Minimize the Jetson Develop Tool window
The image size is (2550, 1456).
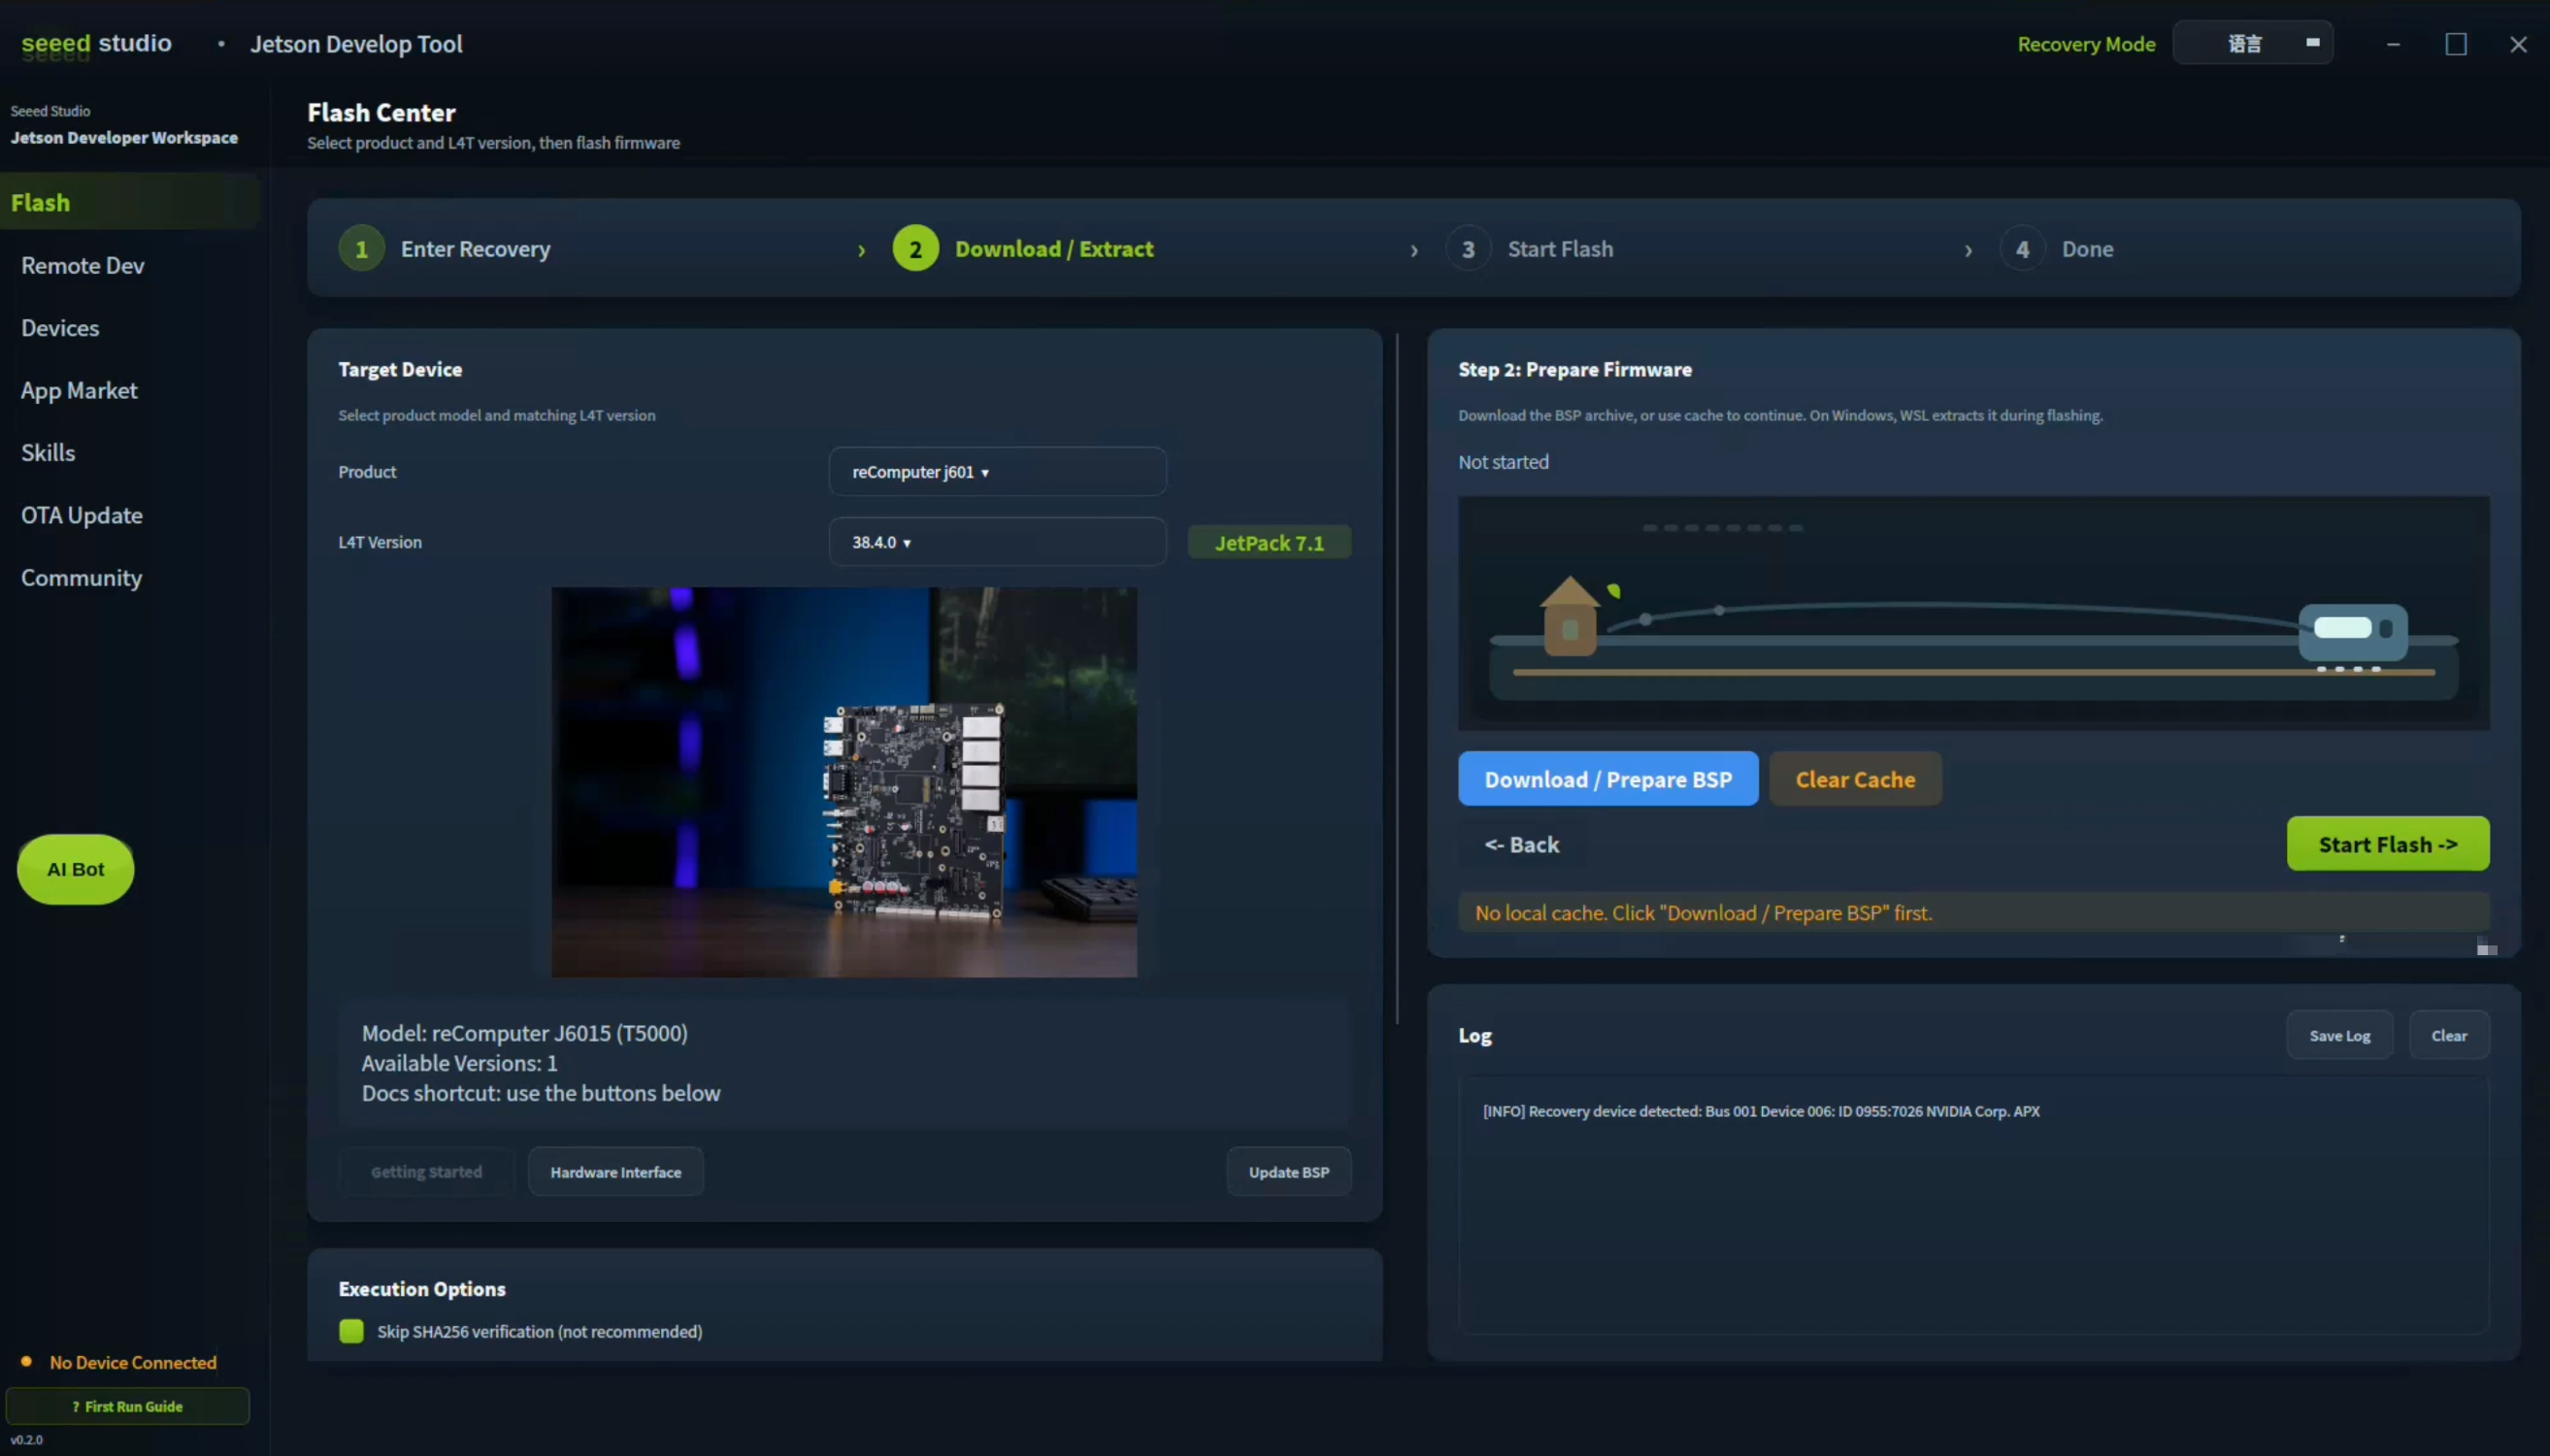coord(2393,44)
